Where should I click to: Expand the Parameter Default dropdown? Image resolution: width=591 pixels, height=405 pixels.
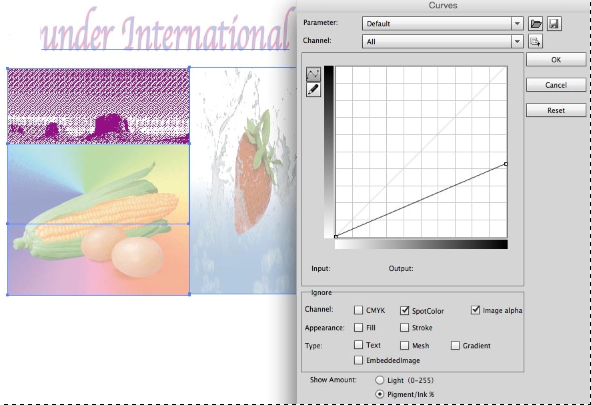click(442, 23)
